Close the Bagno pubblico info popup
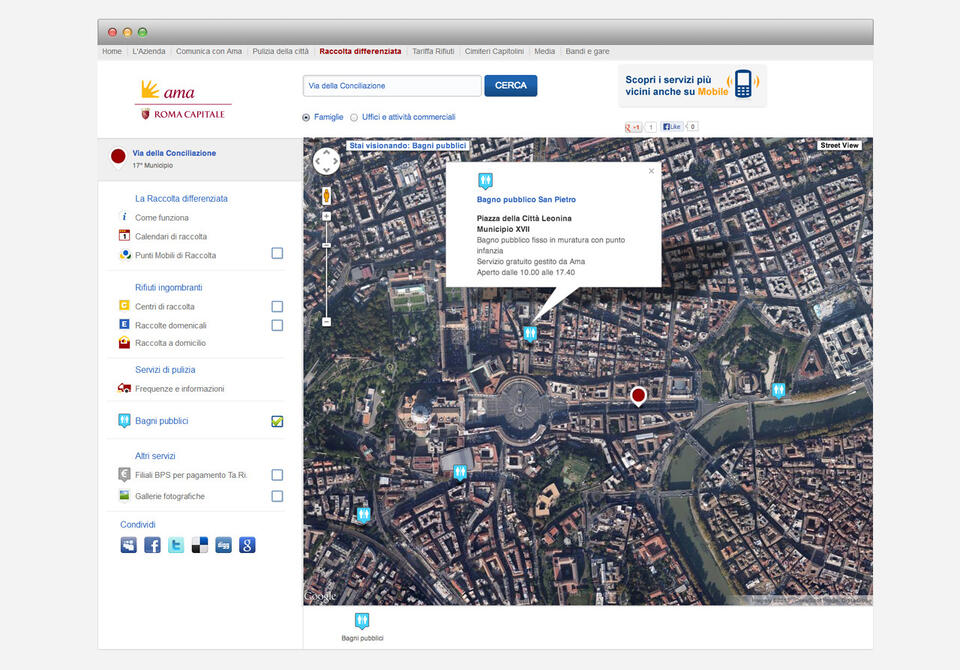The width and height of the screenshot is (960, 670). pyautogui.click(x=651, y=171)
